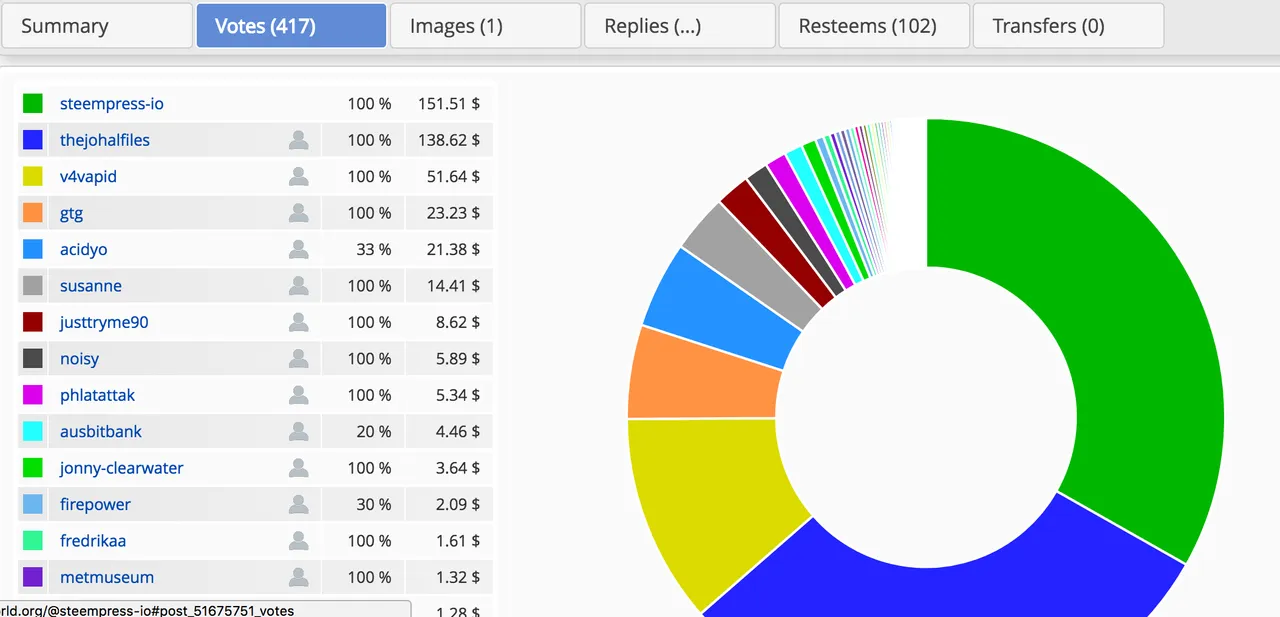Click the person icon beside v4vapid
This screenshot has height=617, width=1280.
pyautogui.click(x=298, y=177)
